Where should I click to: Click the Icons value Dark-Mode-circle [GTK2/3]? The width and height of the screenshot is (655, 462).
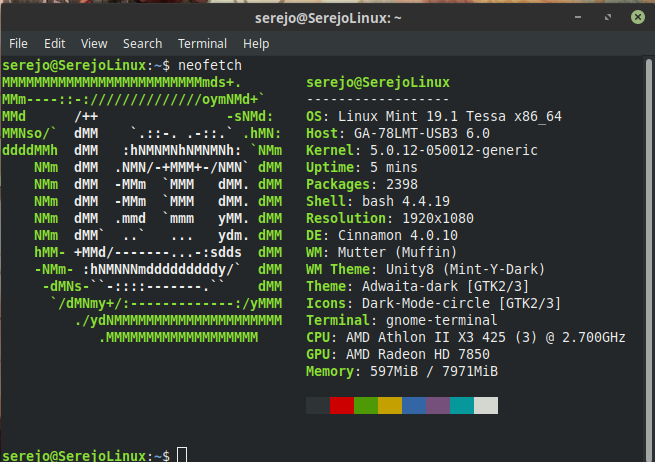(461, 303)
